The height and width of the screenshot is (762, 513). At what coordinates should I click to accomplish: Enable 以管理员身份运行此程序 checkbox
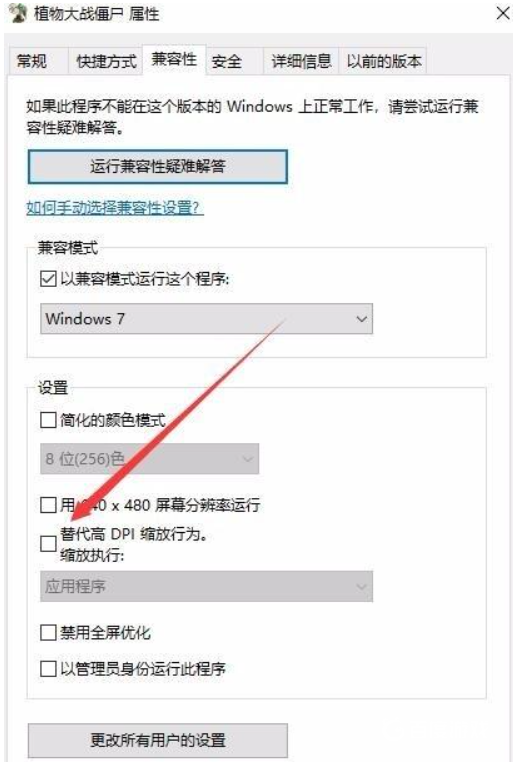(48, 669)
